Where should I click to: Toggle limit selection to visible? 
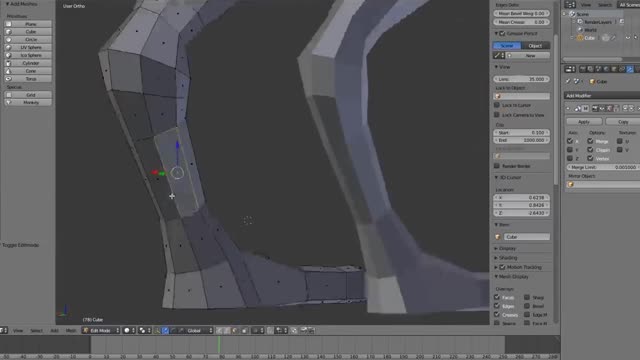coord(244,331)
